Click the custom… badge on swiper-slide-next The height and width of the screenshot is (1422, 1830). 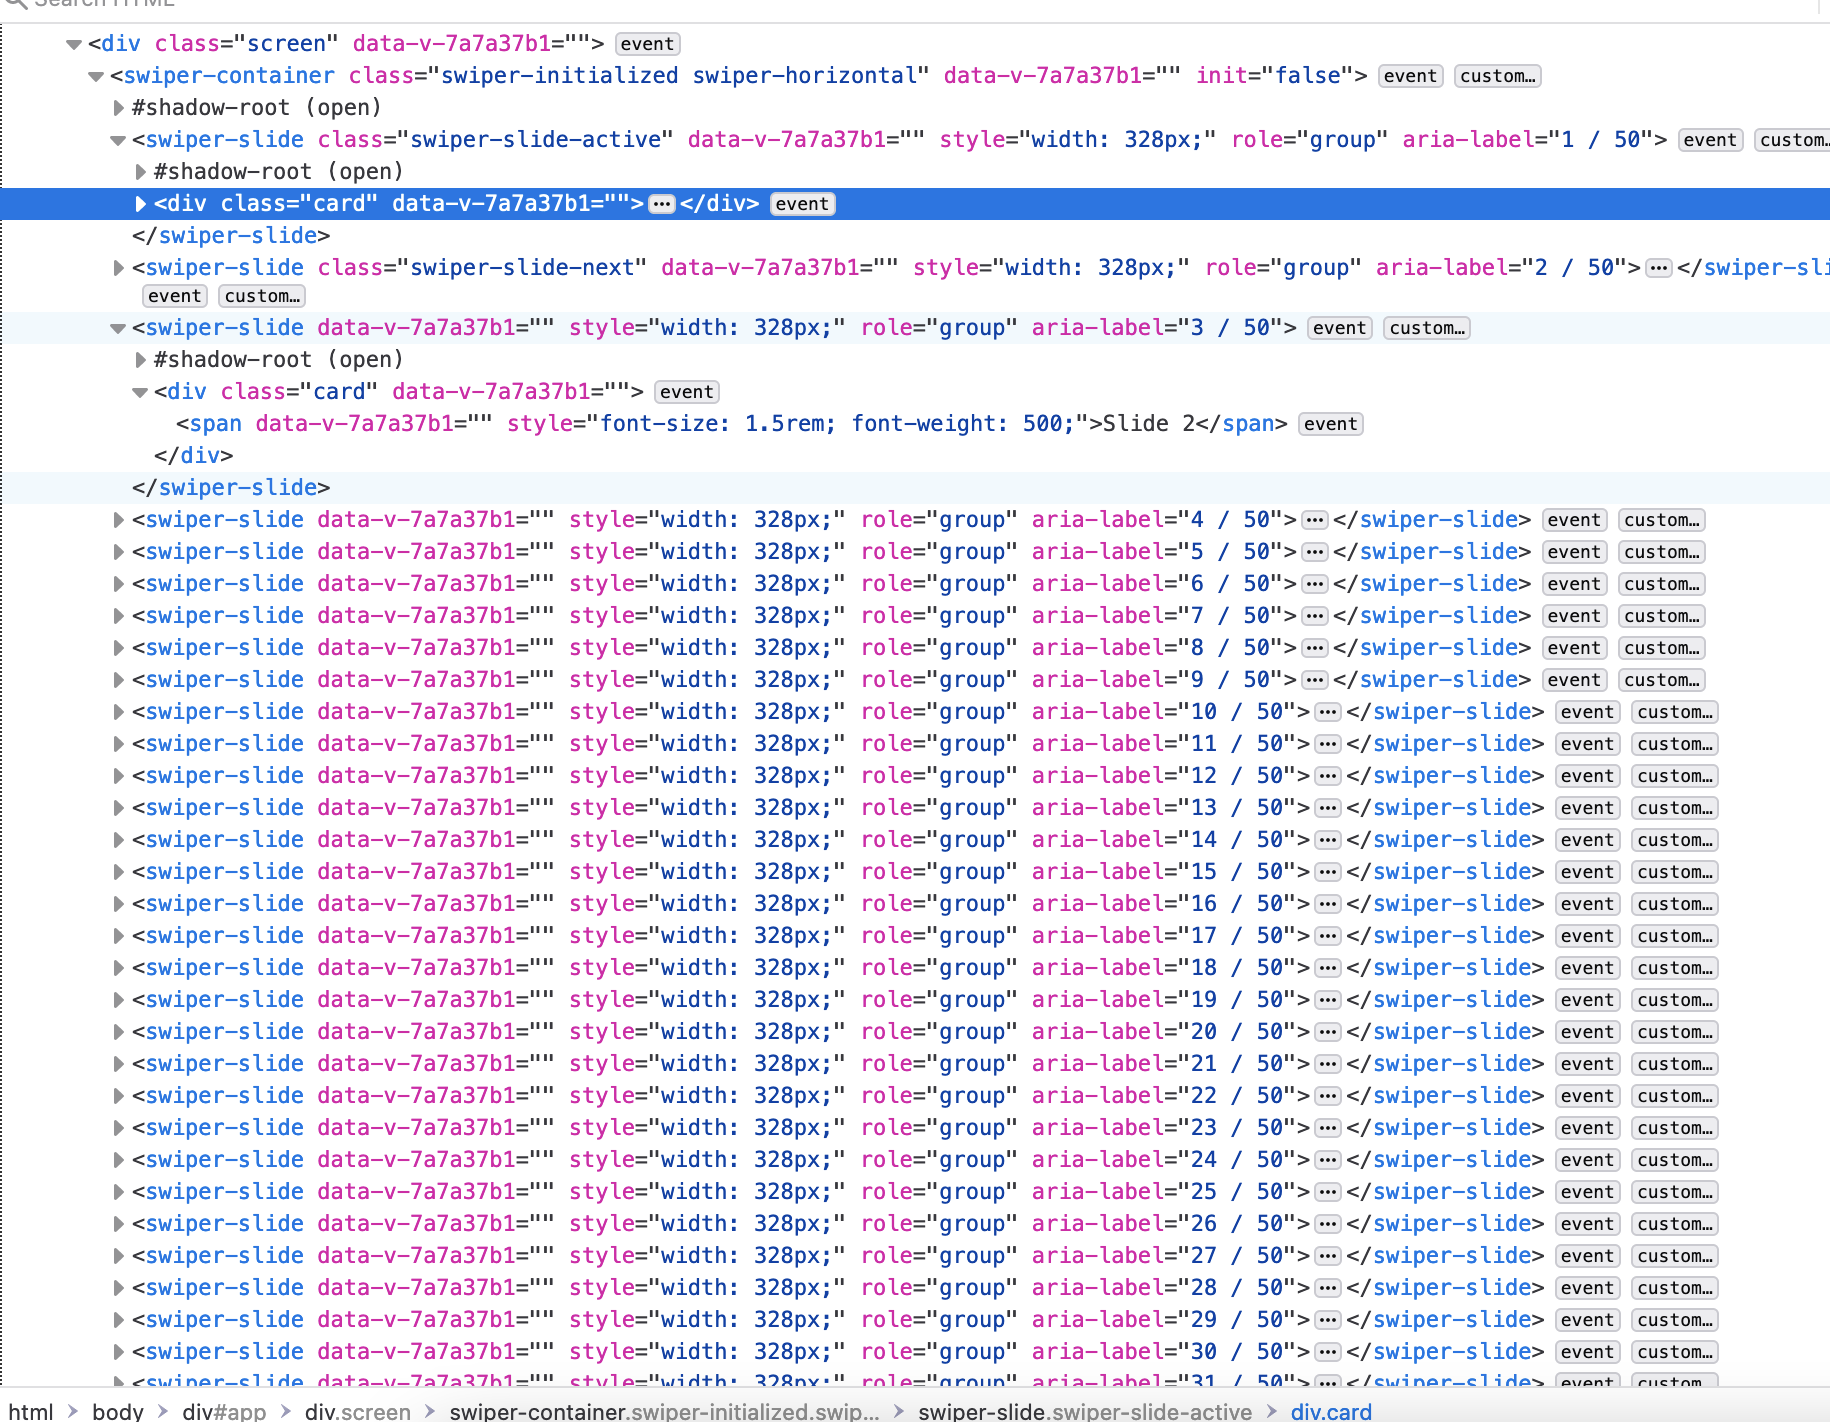(x=261, y=295)
